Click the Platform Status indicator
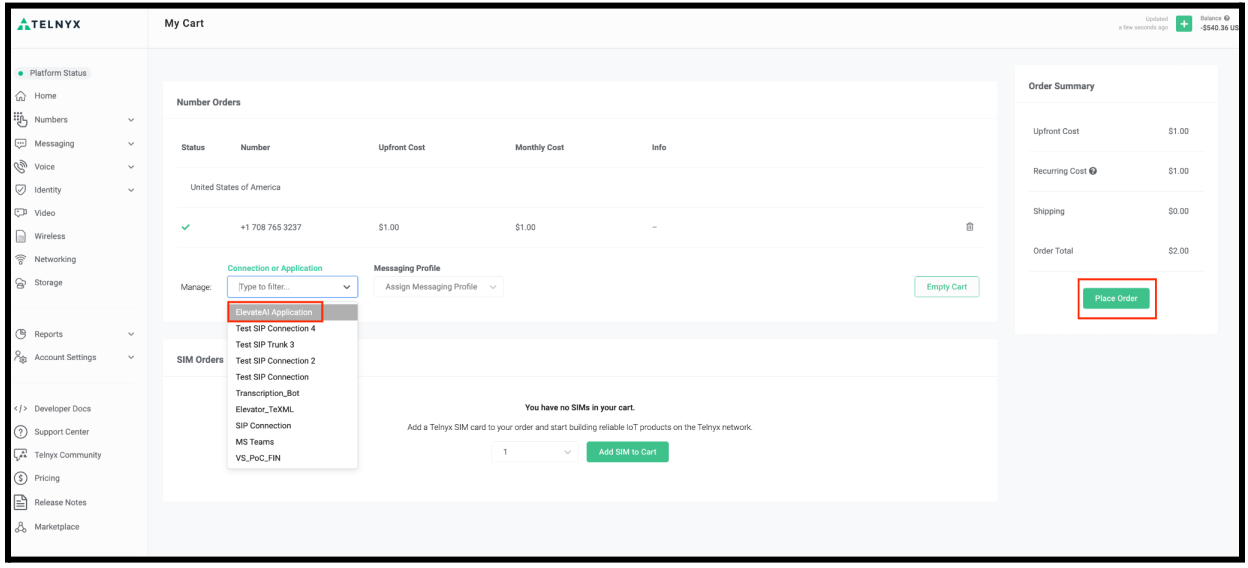The width and height of the screenshot is (1248, 568). point(52,73)
